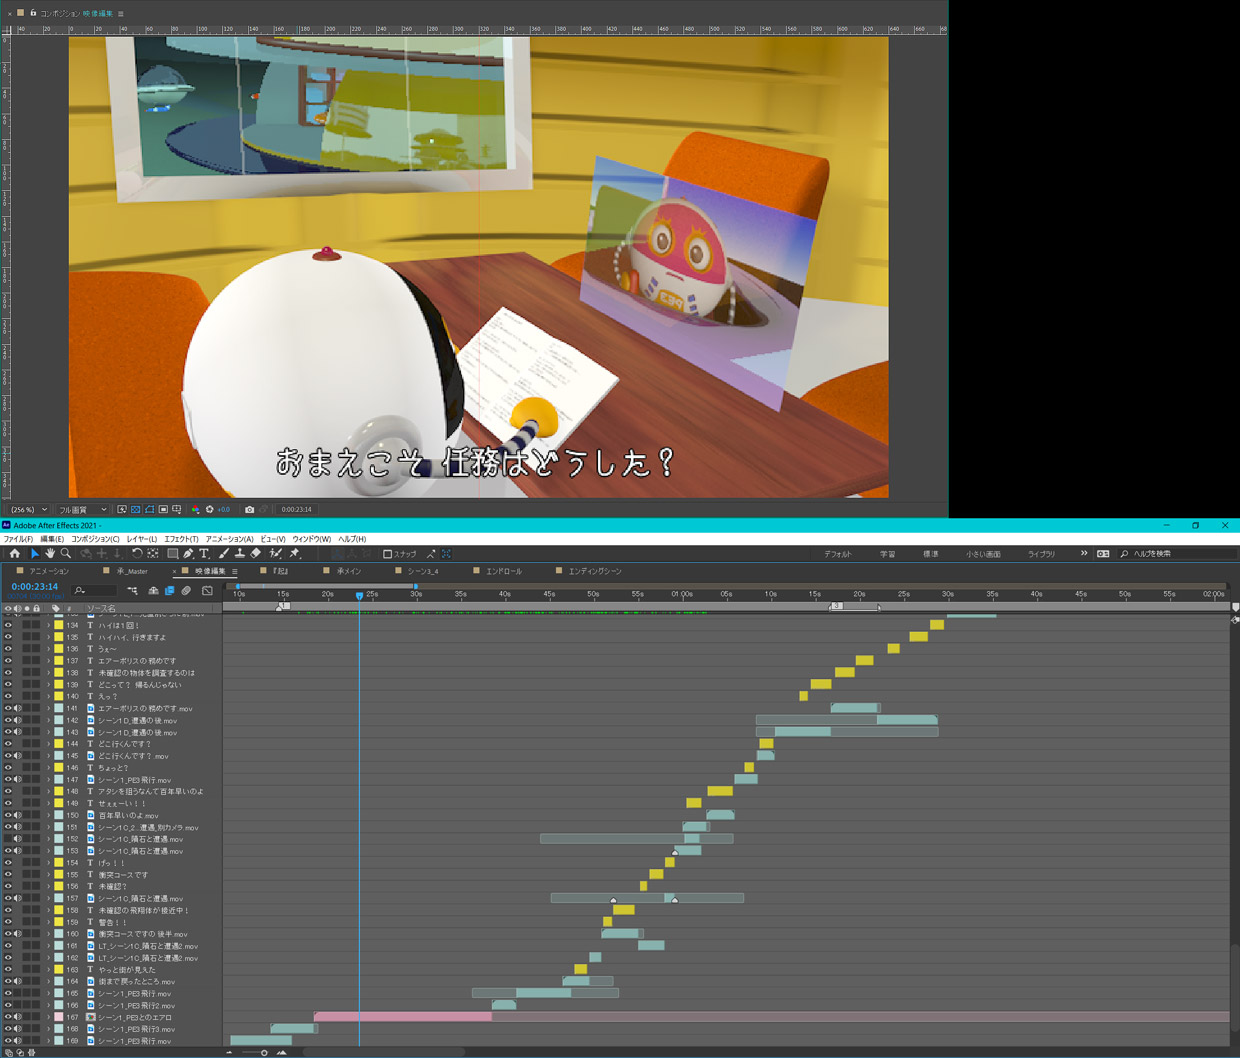Image resolution: width=1240 pixels, height=1058 pixels.
Task: Toggle the スナップ checkbox
Action: point(388,554)
